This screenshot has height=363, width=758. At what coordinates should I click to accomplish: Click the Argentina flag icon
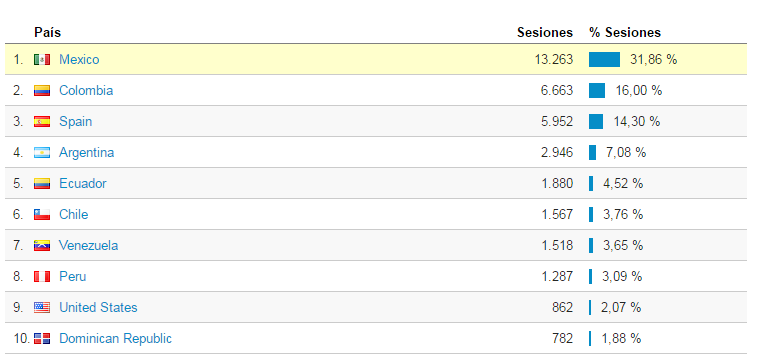[42, 153]
